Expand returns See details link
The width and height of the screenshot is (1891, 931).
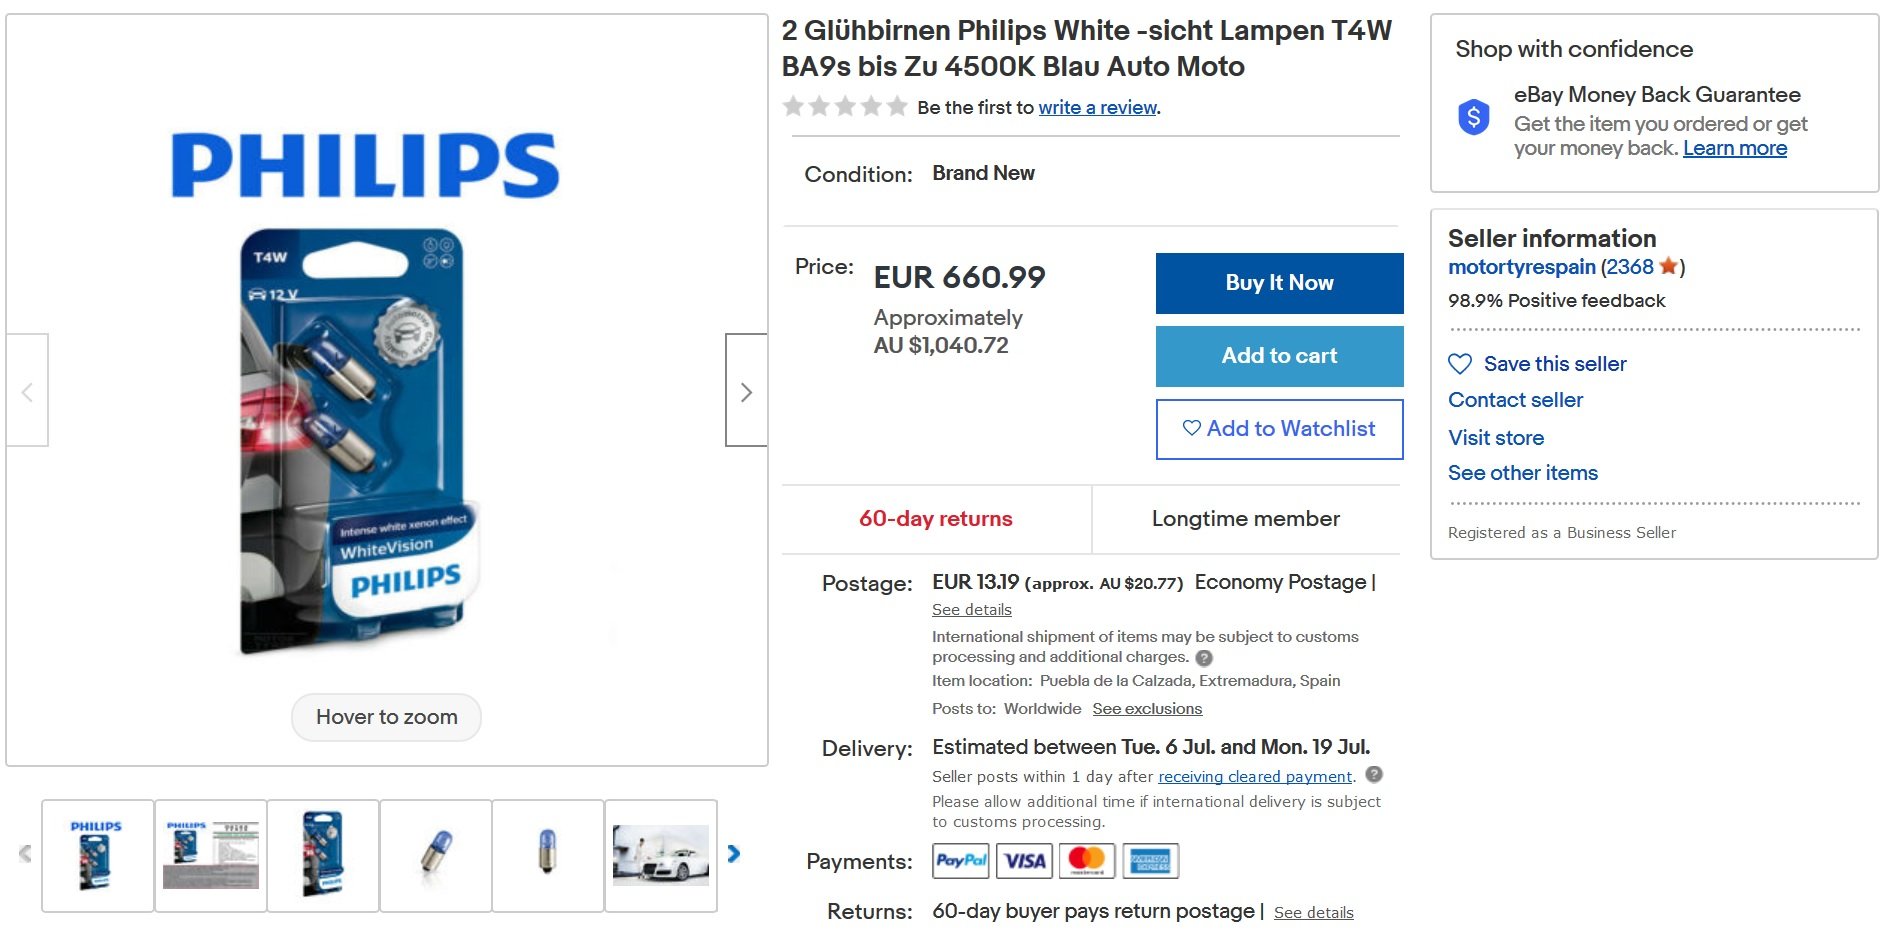point(1313,913)
